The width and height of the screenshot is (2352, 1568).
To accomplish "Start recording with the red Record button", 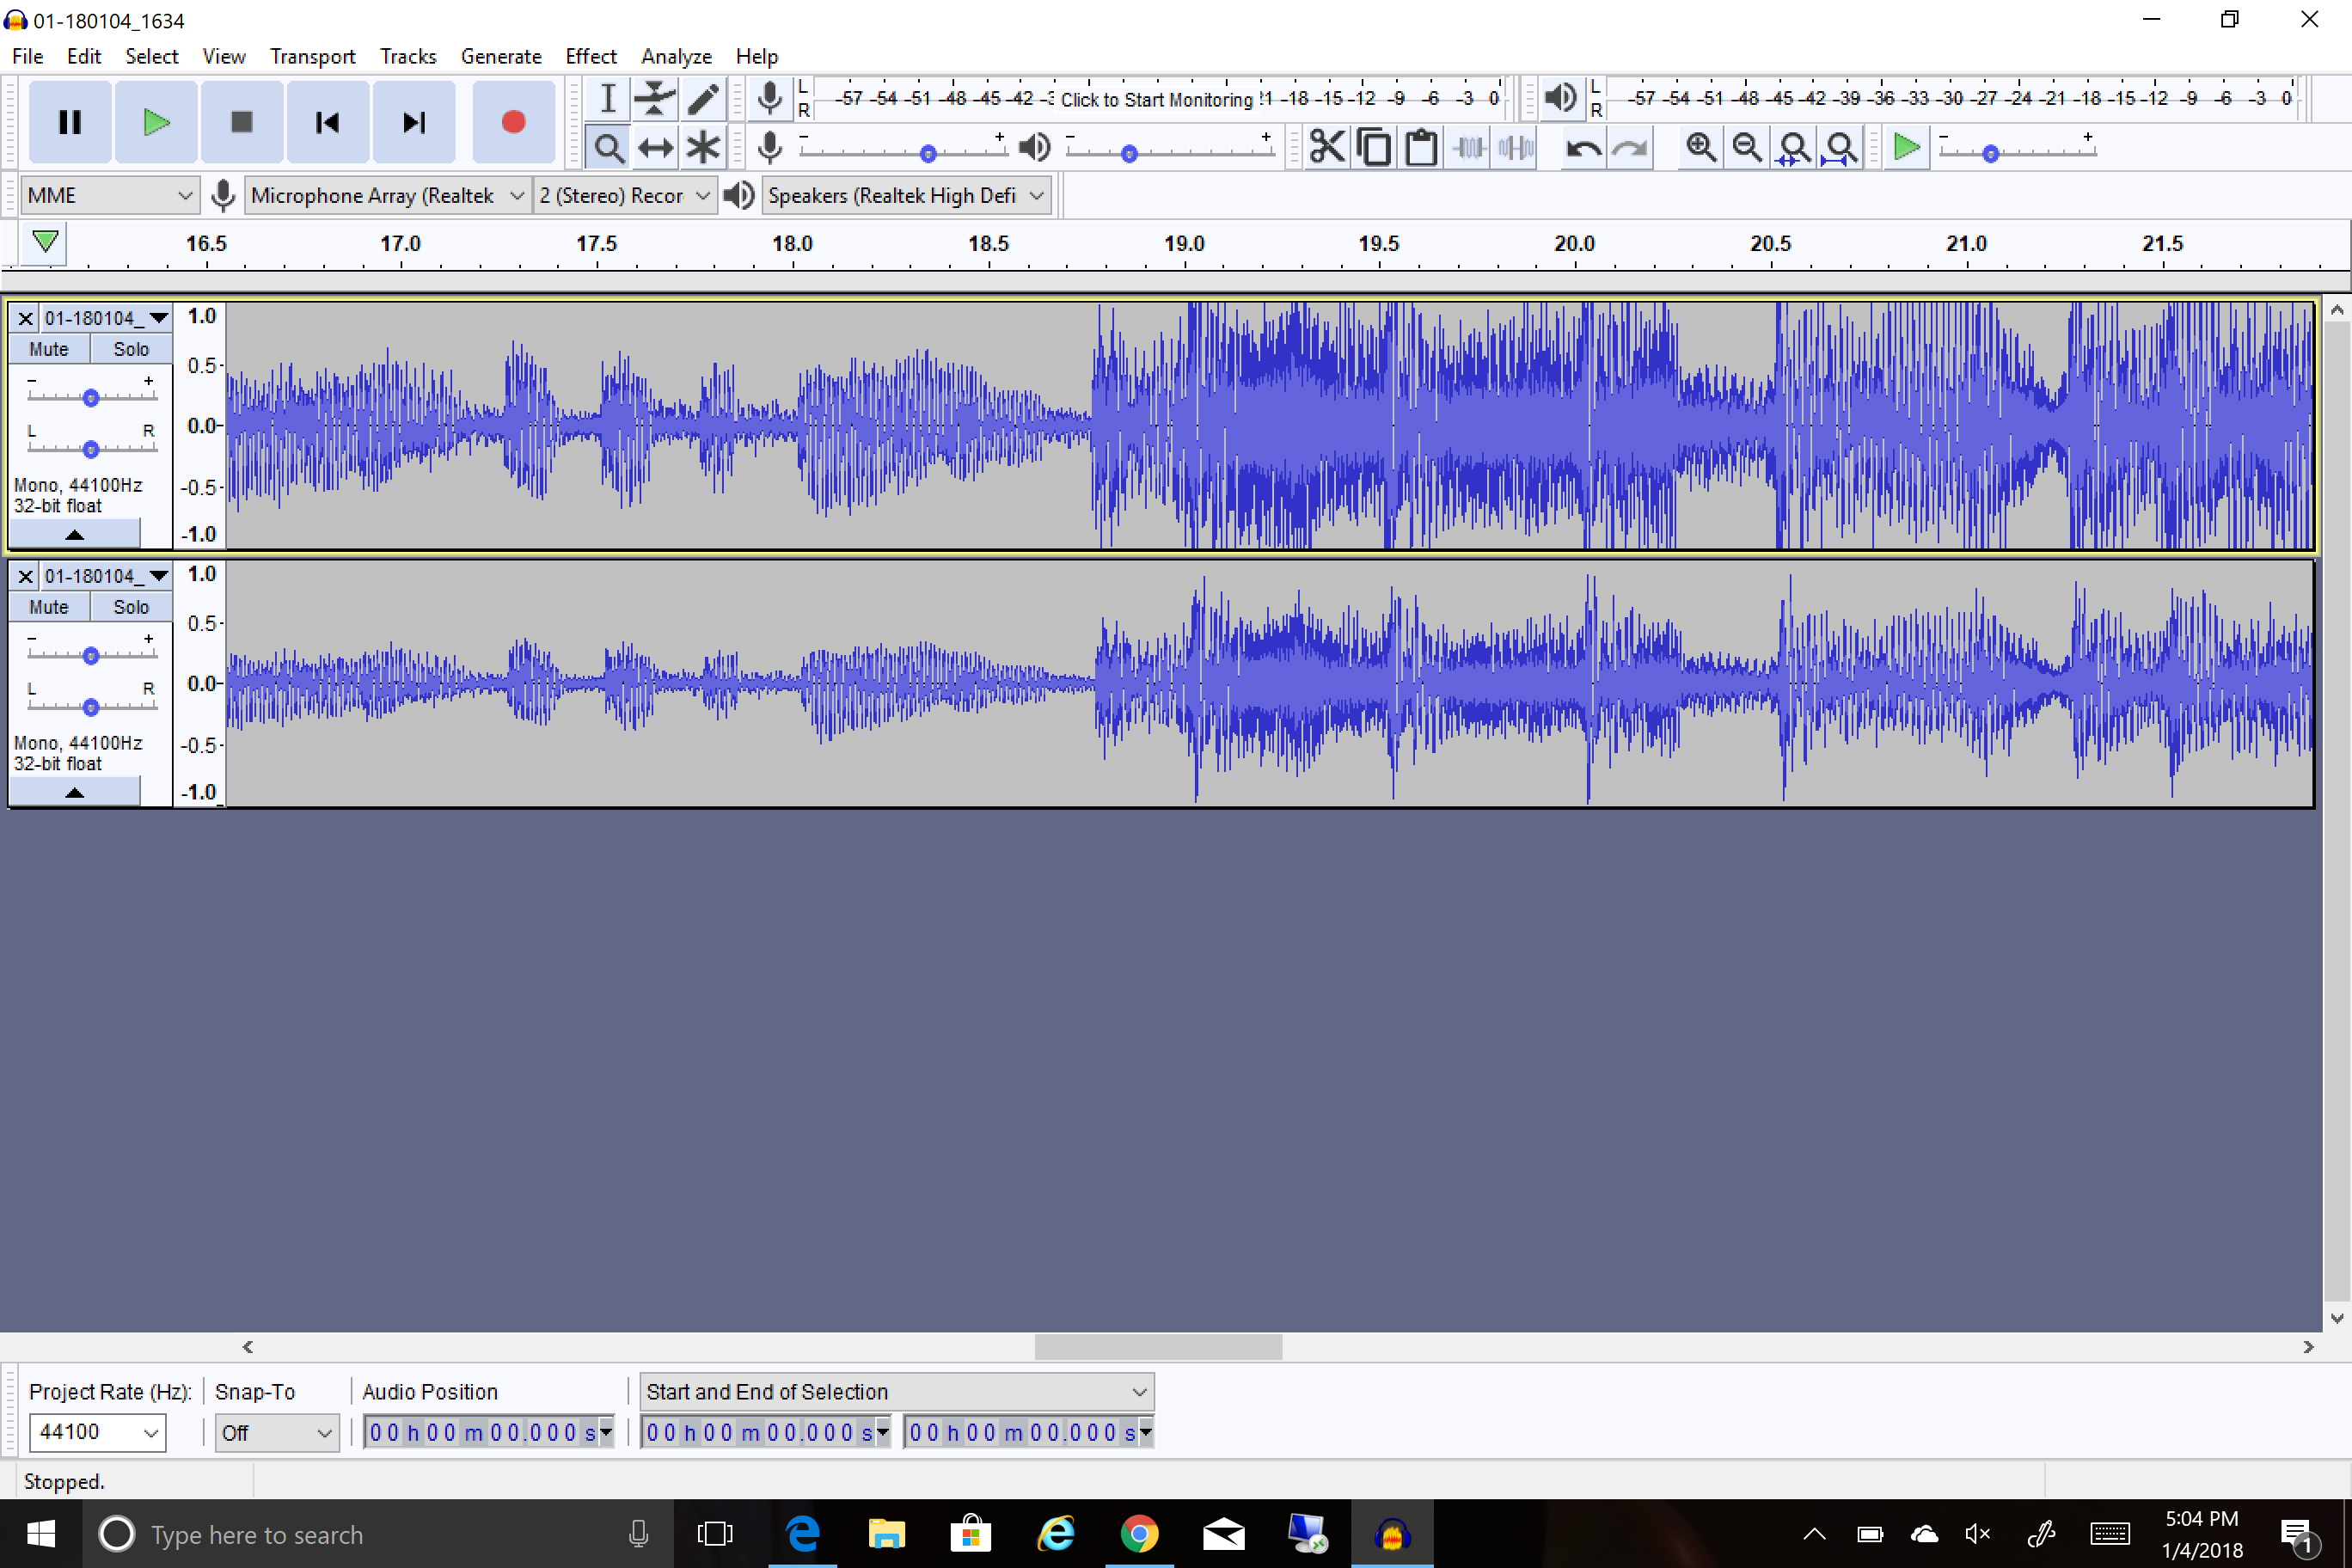I will click(x=513, y=122).
